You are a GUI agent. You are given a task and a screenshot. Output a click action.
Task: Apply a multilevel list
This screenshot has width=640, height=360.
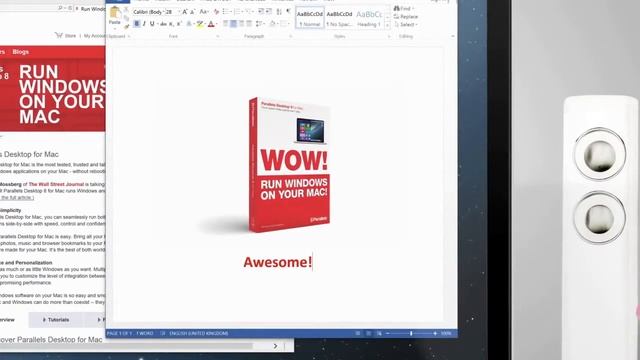(249, 12)
